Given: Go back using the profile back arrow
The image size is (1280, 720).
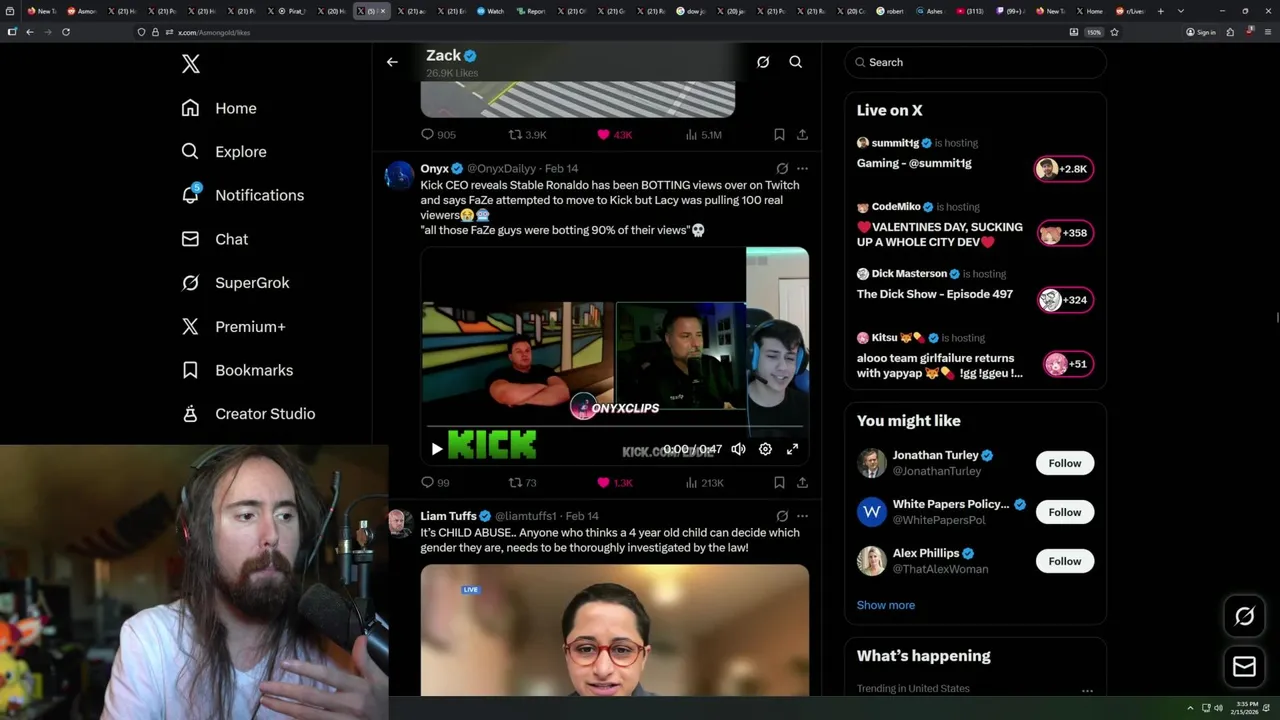Looking at the screenshot, I should point(392,62).
